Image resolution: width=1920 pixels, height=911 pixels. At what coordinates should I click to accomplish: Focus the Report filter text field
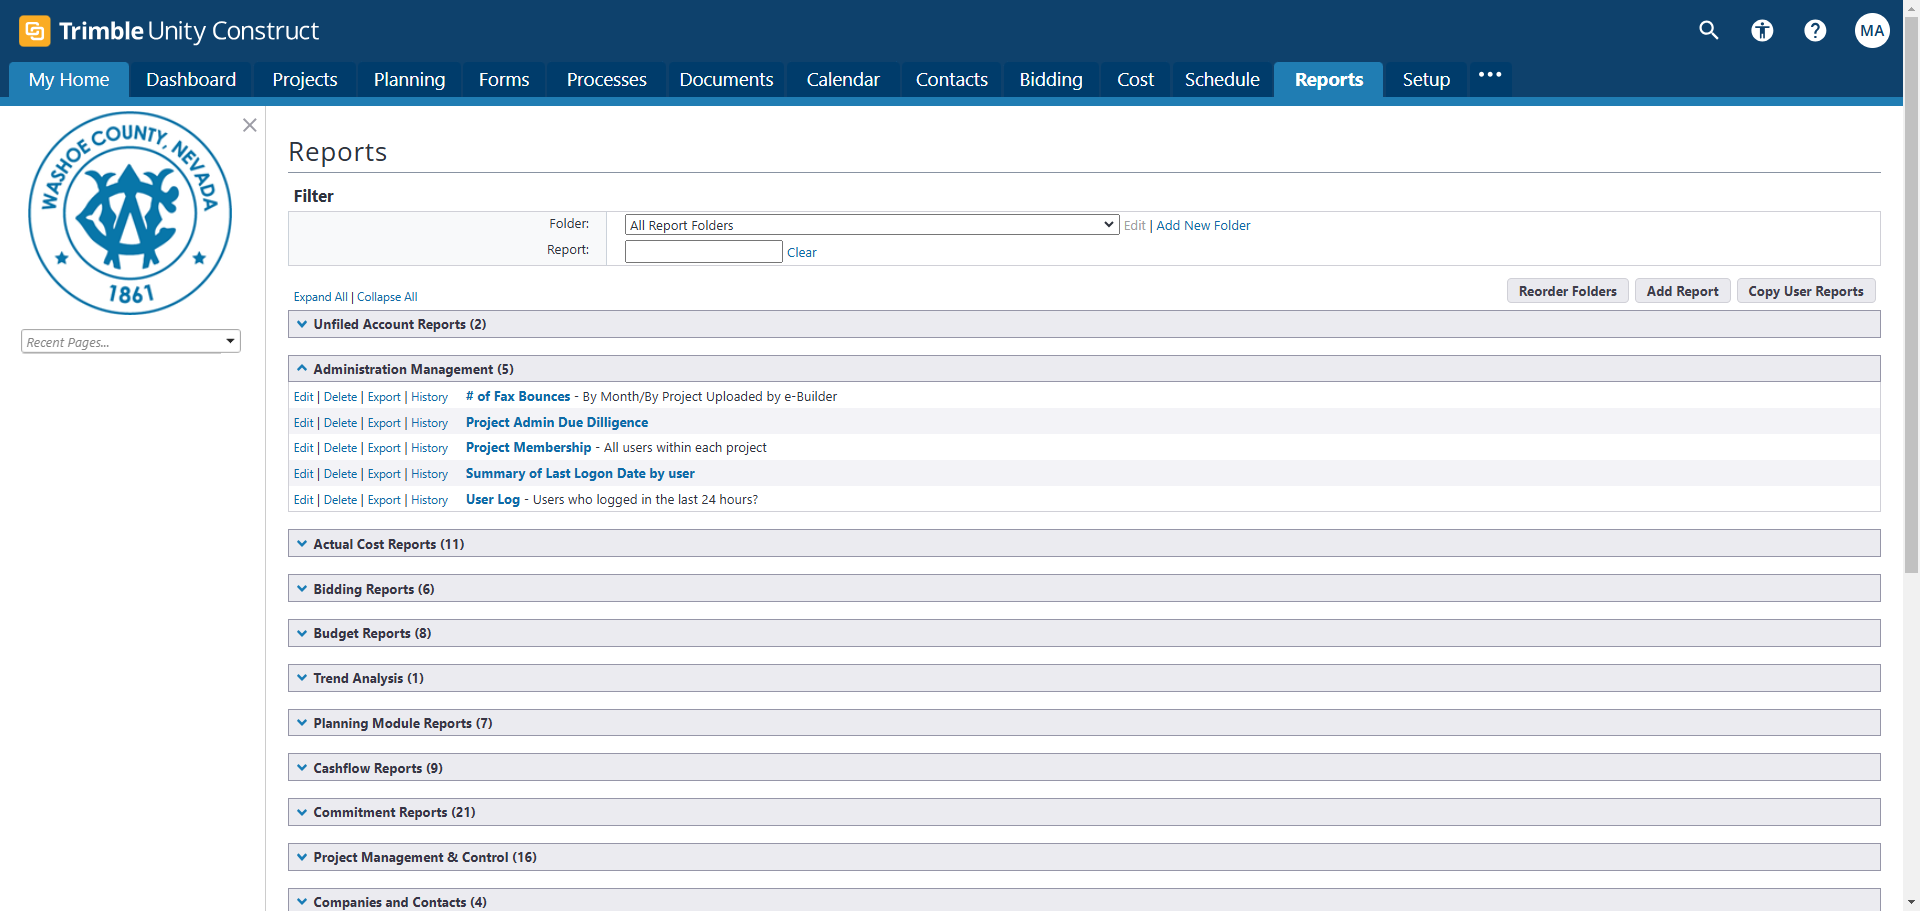pos(703,252)
